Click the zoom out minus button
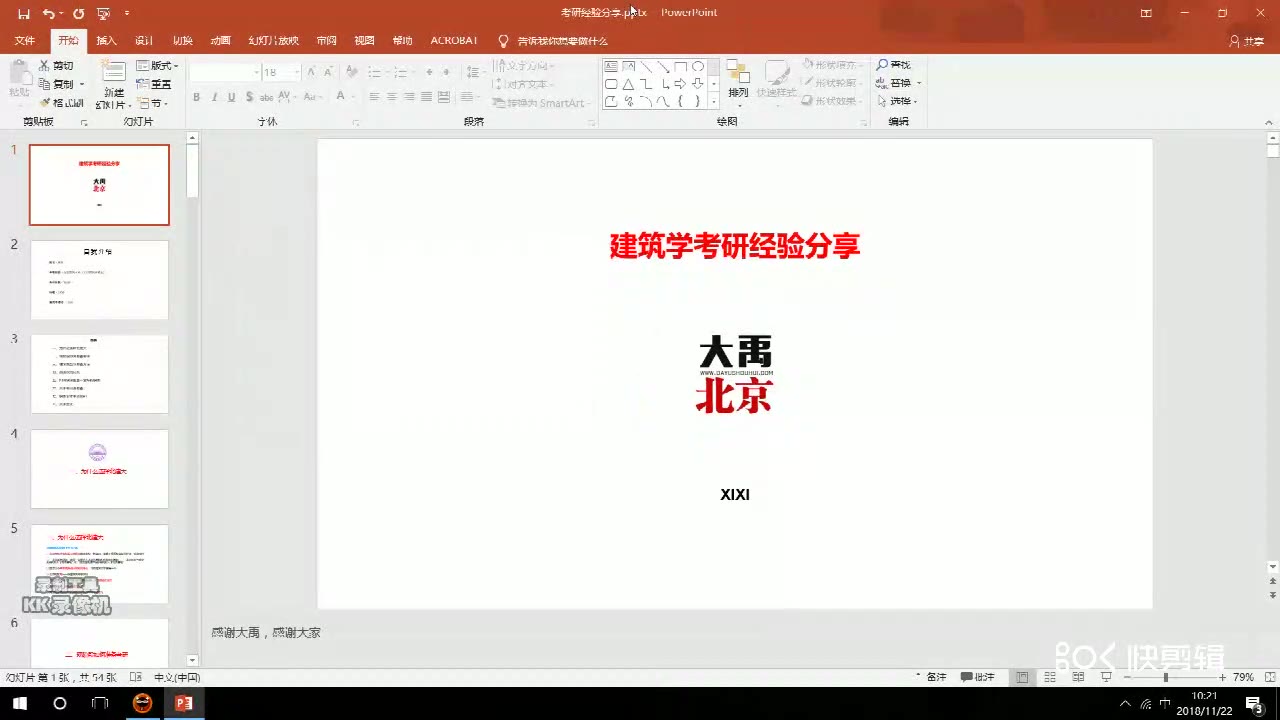The height and width of the screenshot is (720, 1280). (1127, 677)
